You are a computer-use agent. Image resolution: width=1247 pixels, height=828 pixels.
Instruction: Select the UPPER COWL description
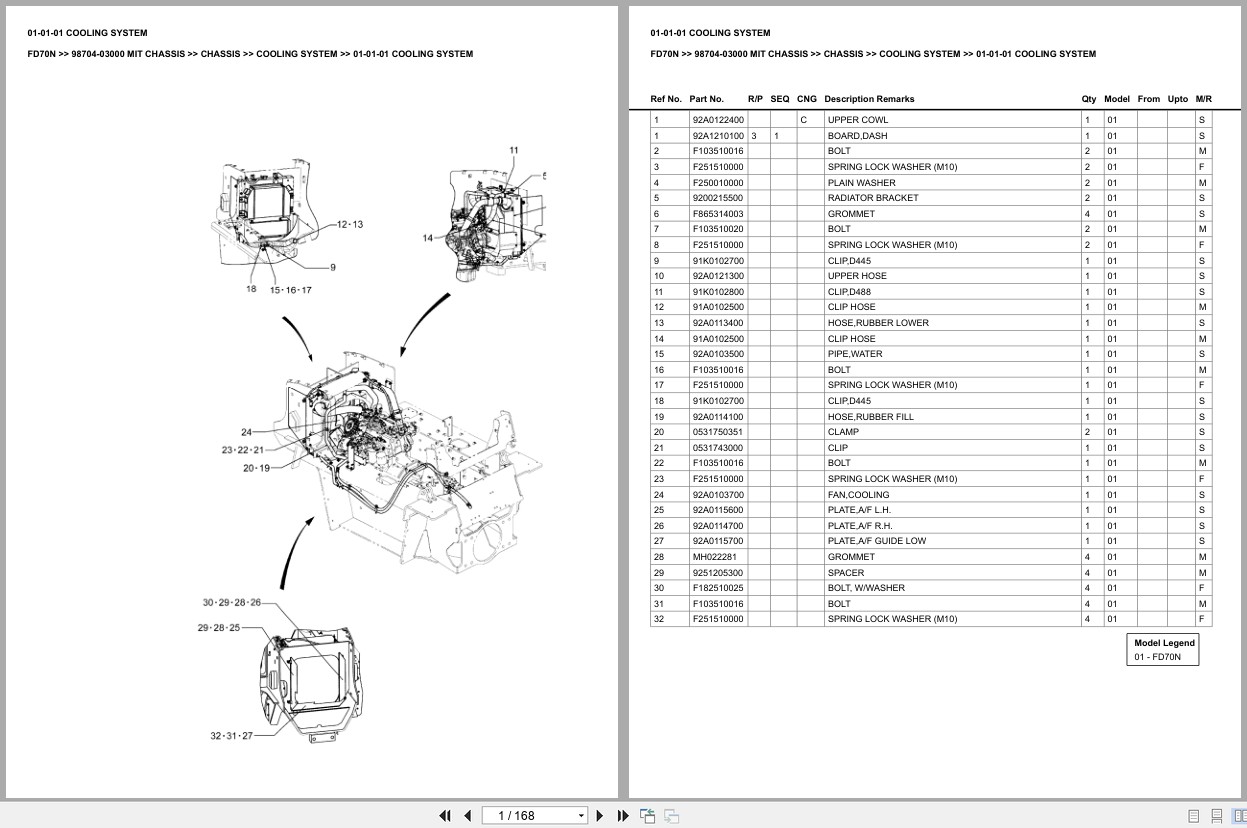coord(857,120)
